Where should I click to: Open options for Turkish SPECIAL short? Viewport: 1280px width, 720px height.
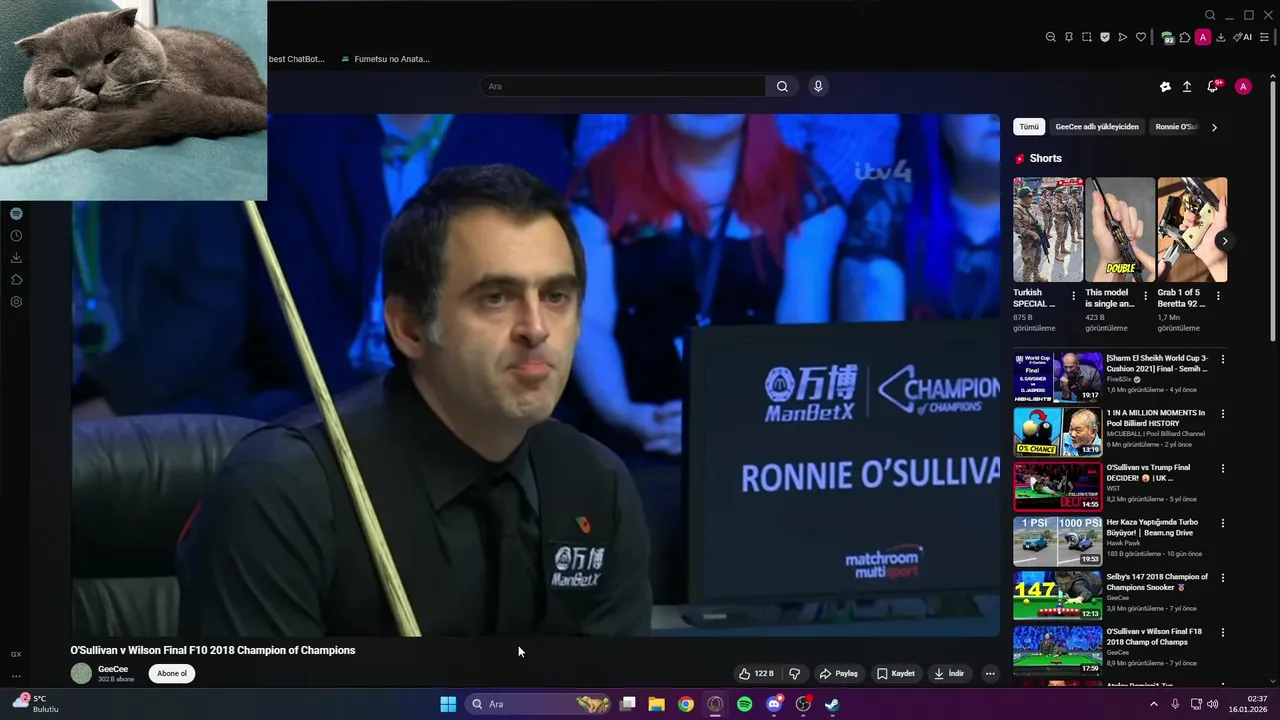[1074, 297]
